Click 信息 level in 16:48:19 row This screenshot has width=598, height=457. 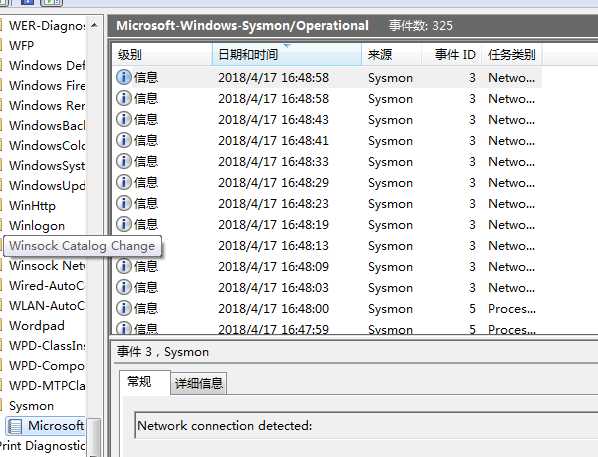pos(146,224)
